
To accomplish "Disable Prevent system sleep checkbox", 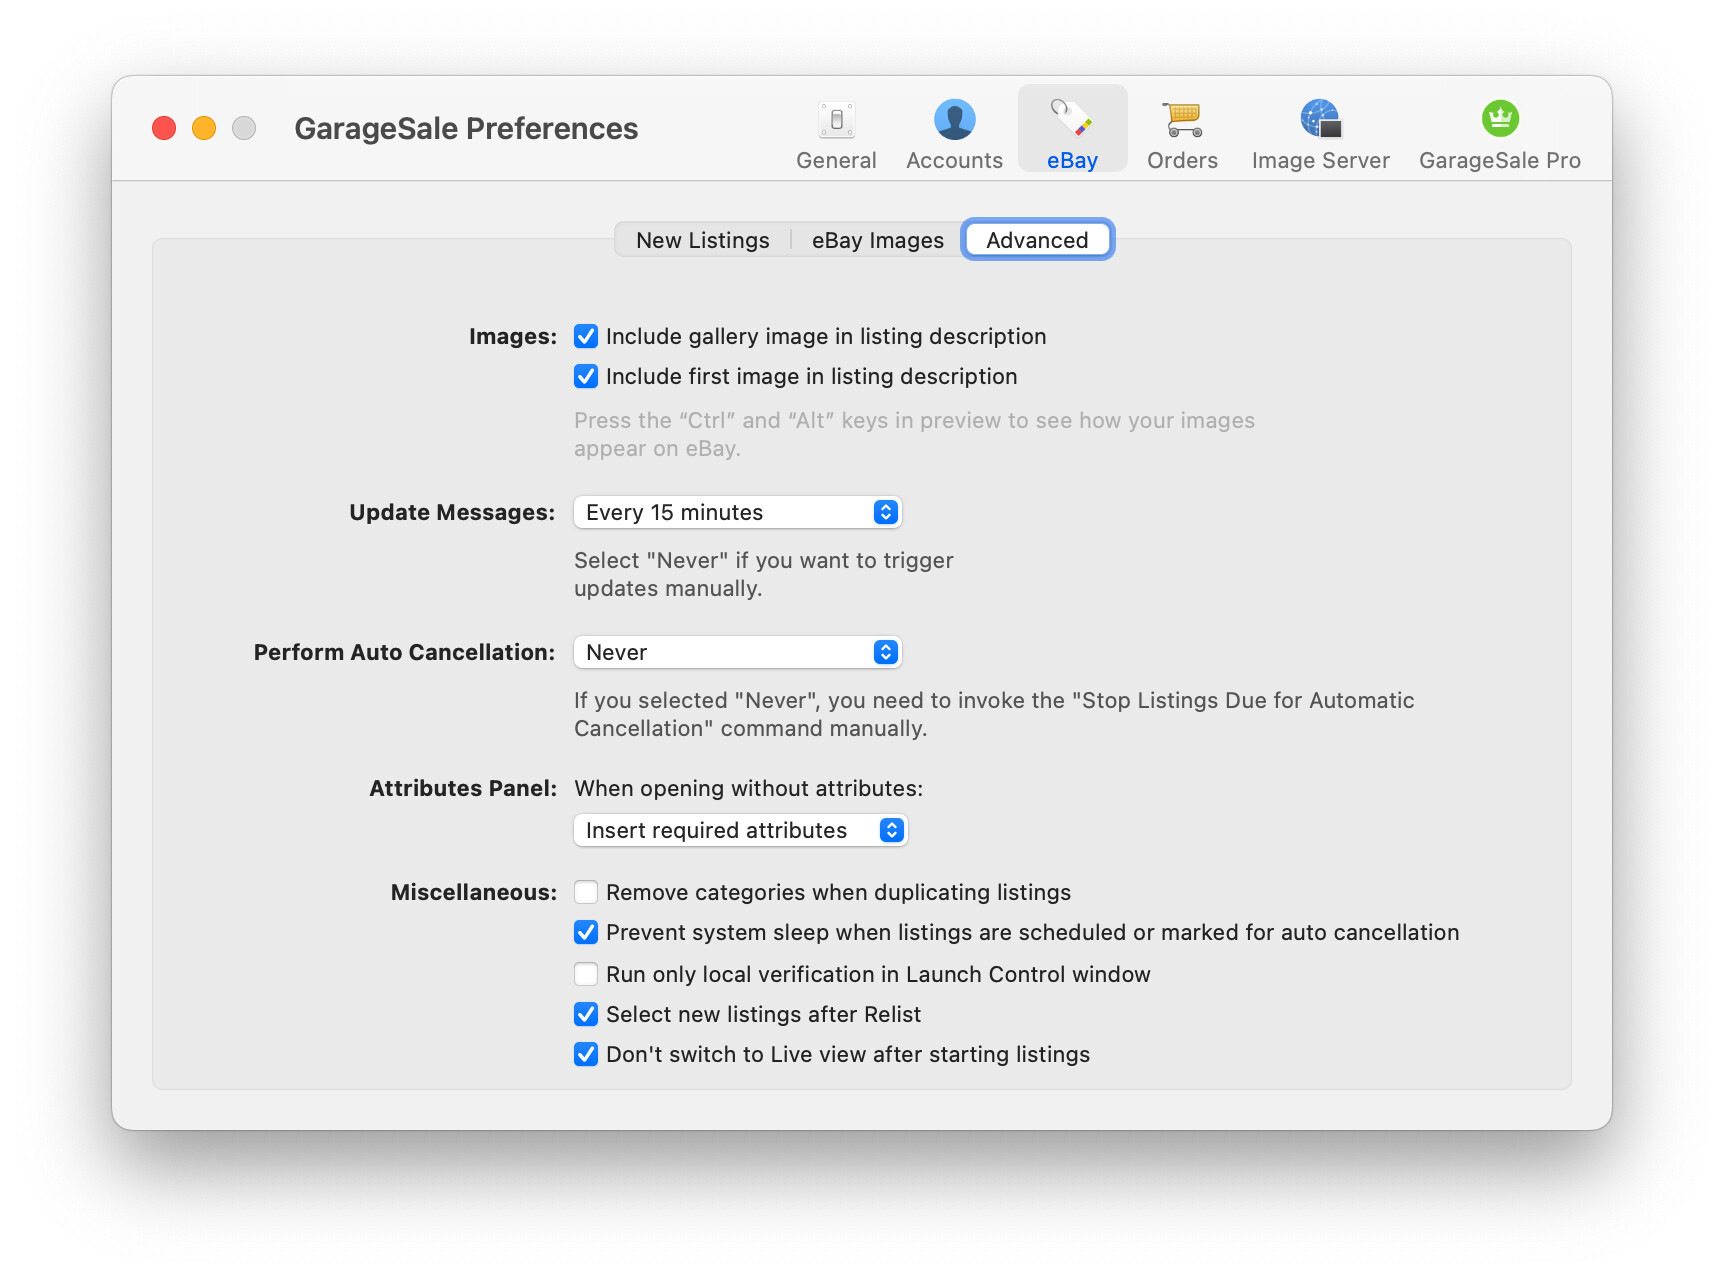I will pos(586,933).
